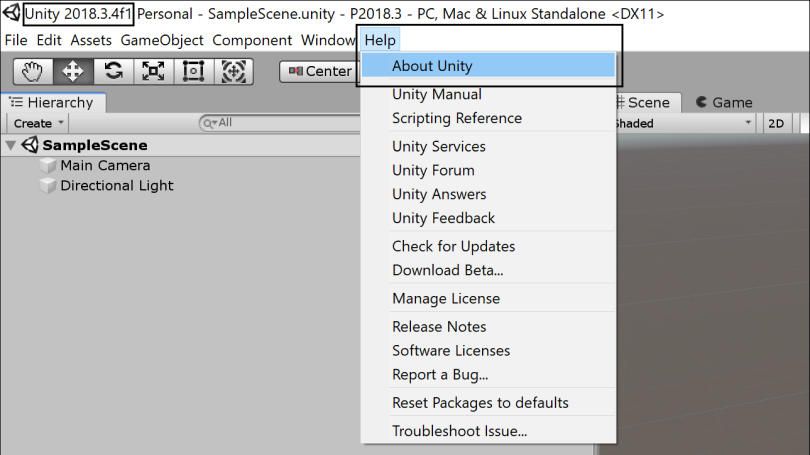The width and height of the screenshot is (810, 455).
Task: Select the Rect Transform tool
Action: coord(194,71)
